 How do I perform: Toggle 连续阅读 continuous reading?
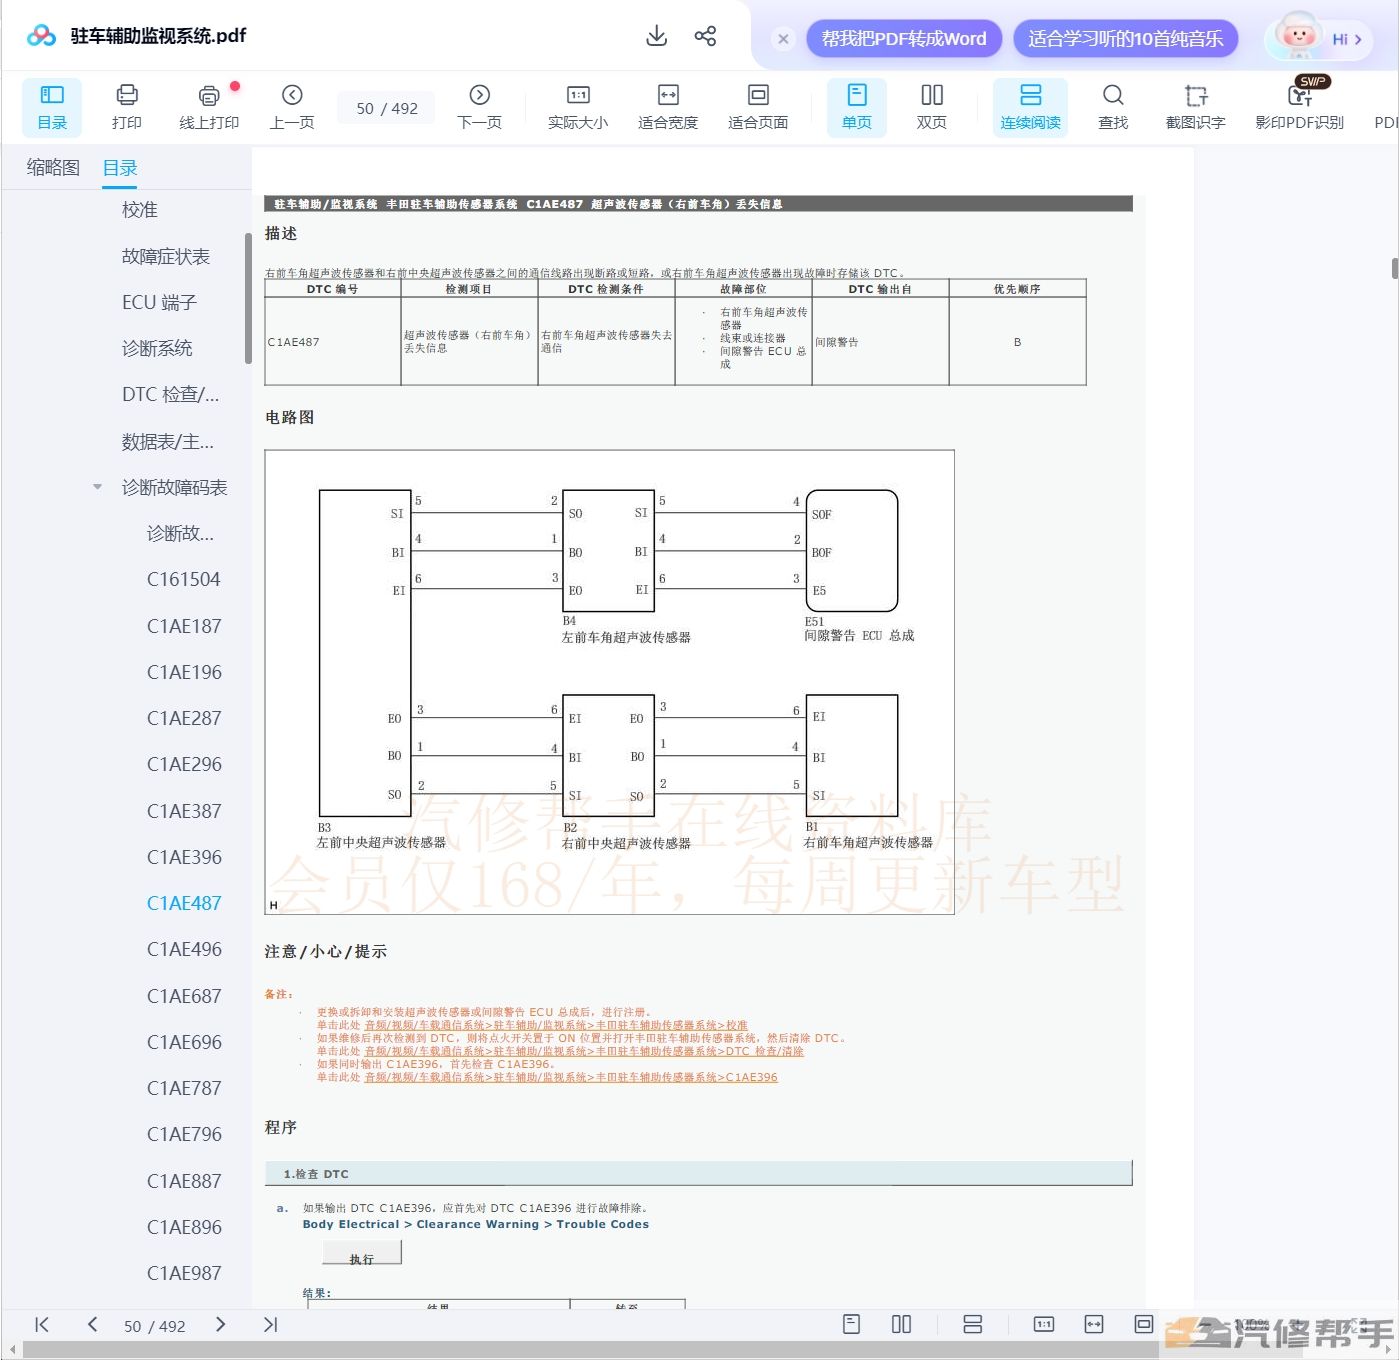pos(1030,107)
